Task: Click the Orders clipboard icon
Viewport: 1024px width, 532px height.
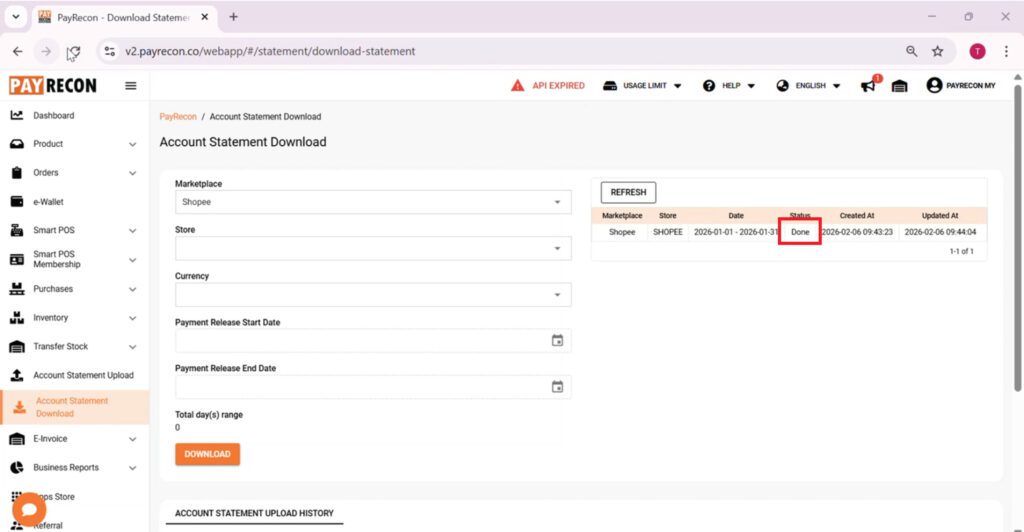Action: click(17, 172)
